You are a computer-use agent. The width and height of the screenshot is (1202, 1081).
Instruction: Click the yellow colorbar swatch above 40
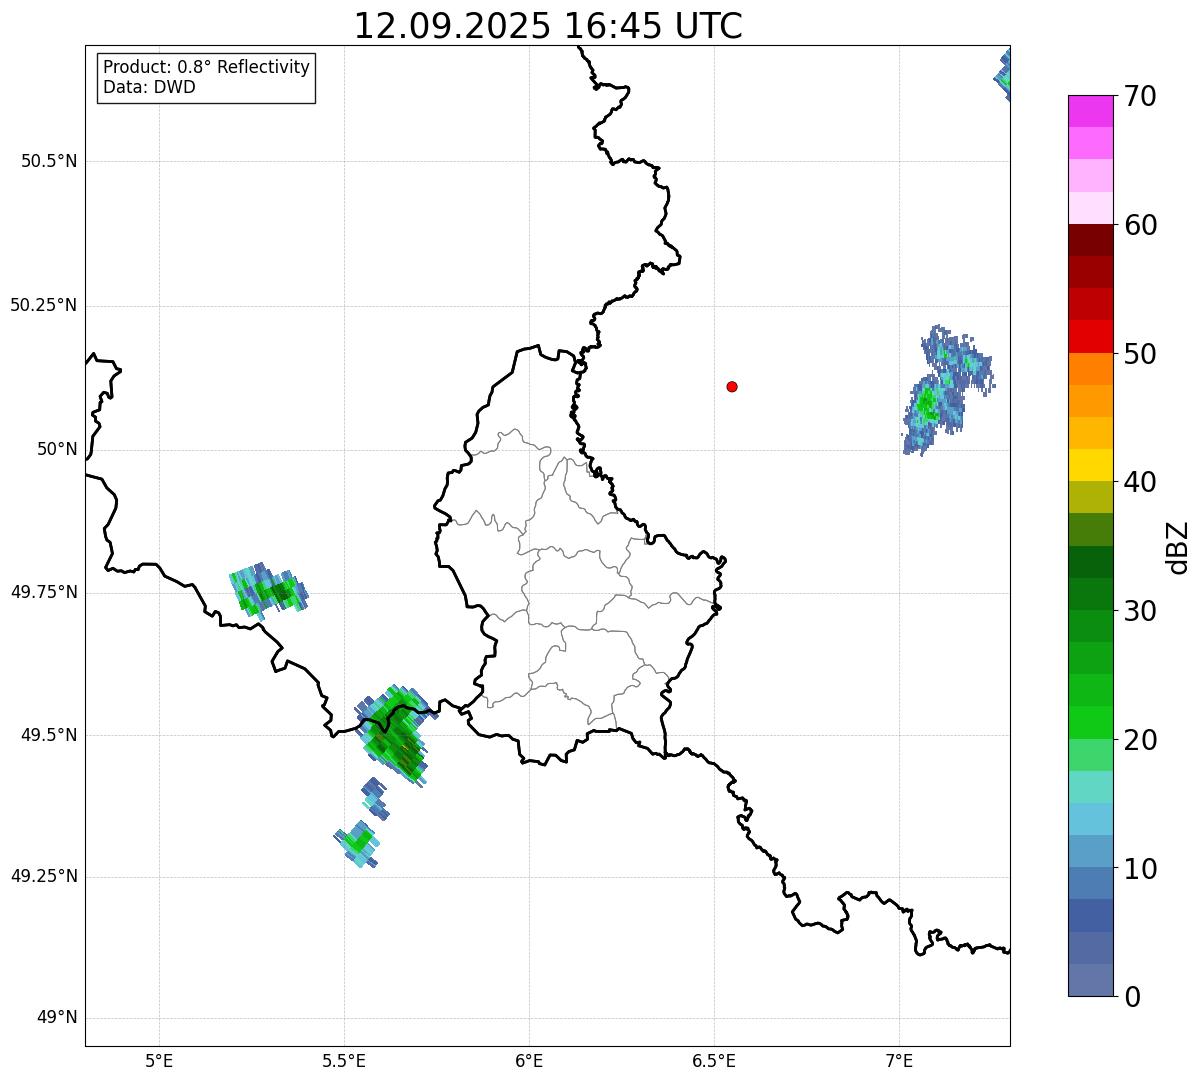1090,465
